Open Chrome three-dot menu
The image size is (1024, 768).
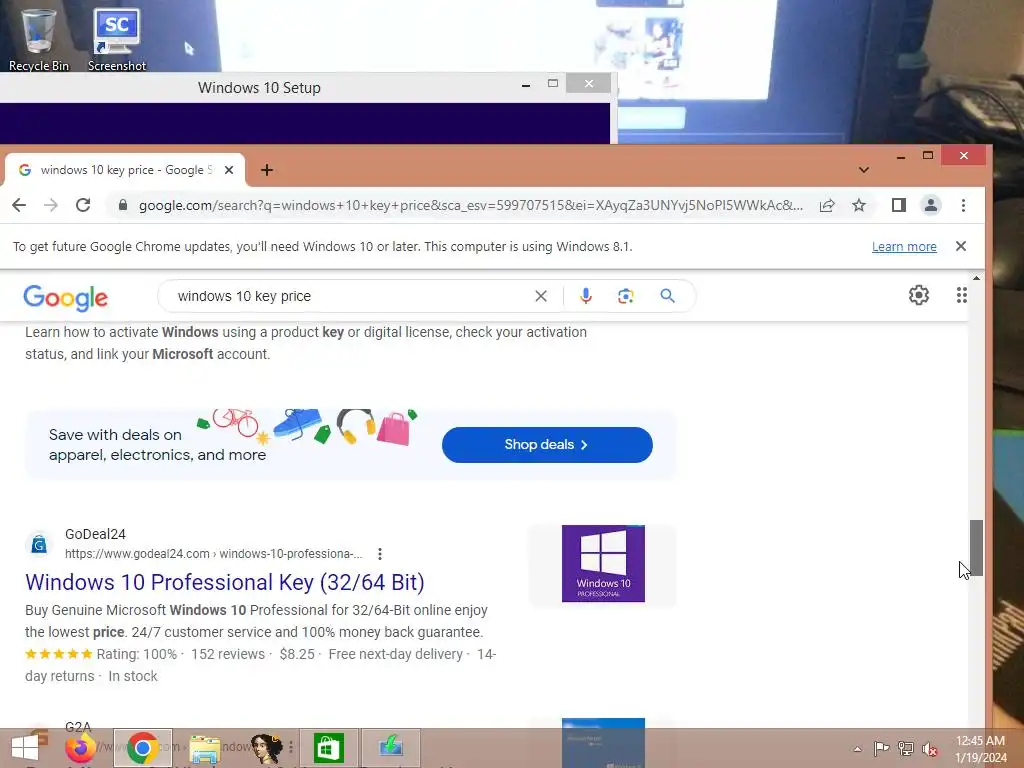[963, 205]
